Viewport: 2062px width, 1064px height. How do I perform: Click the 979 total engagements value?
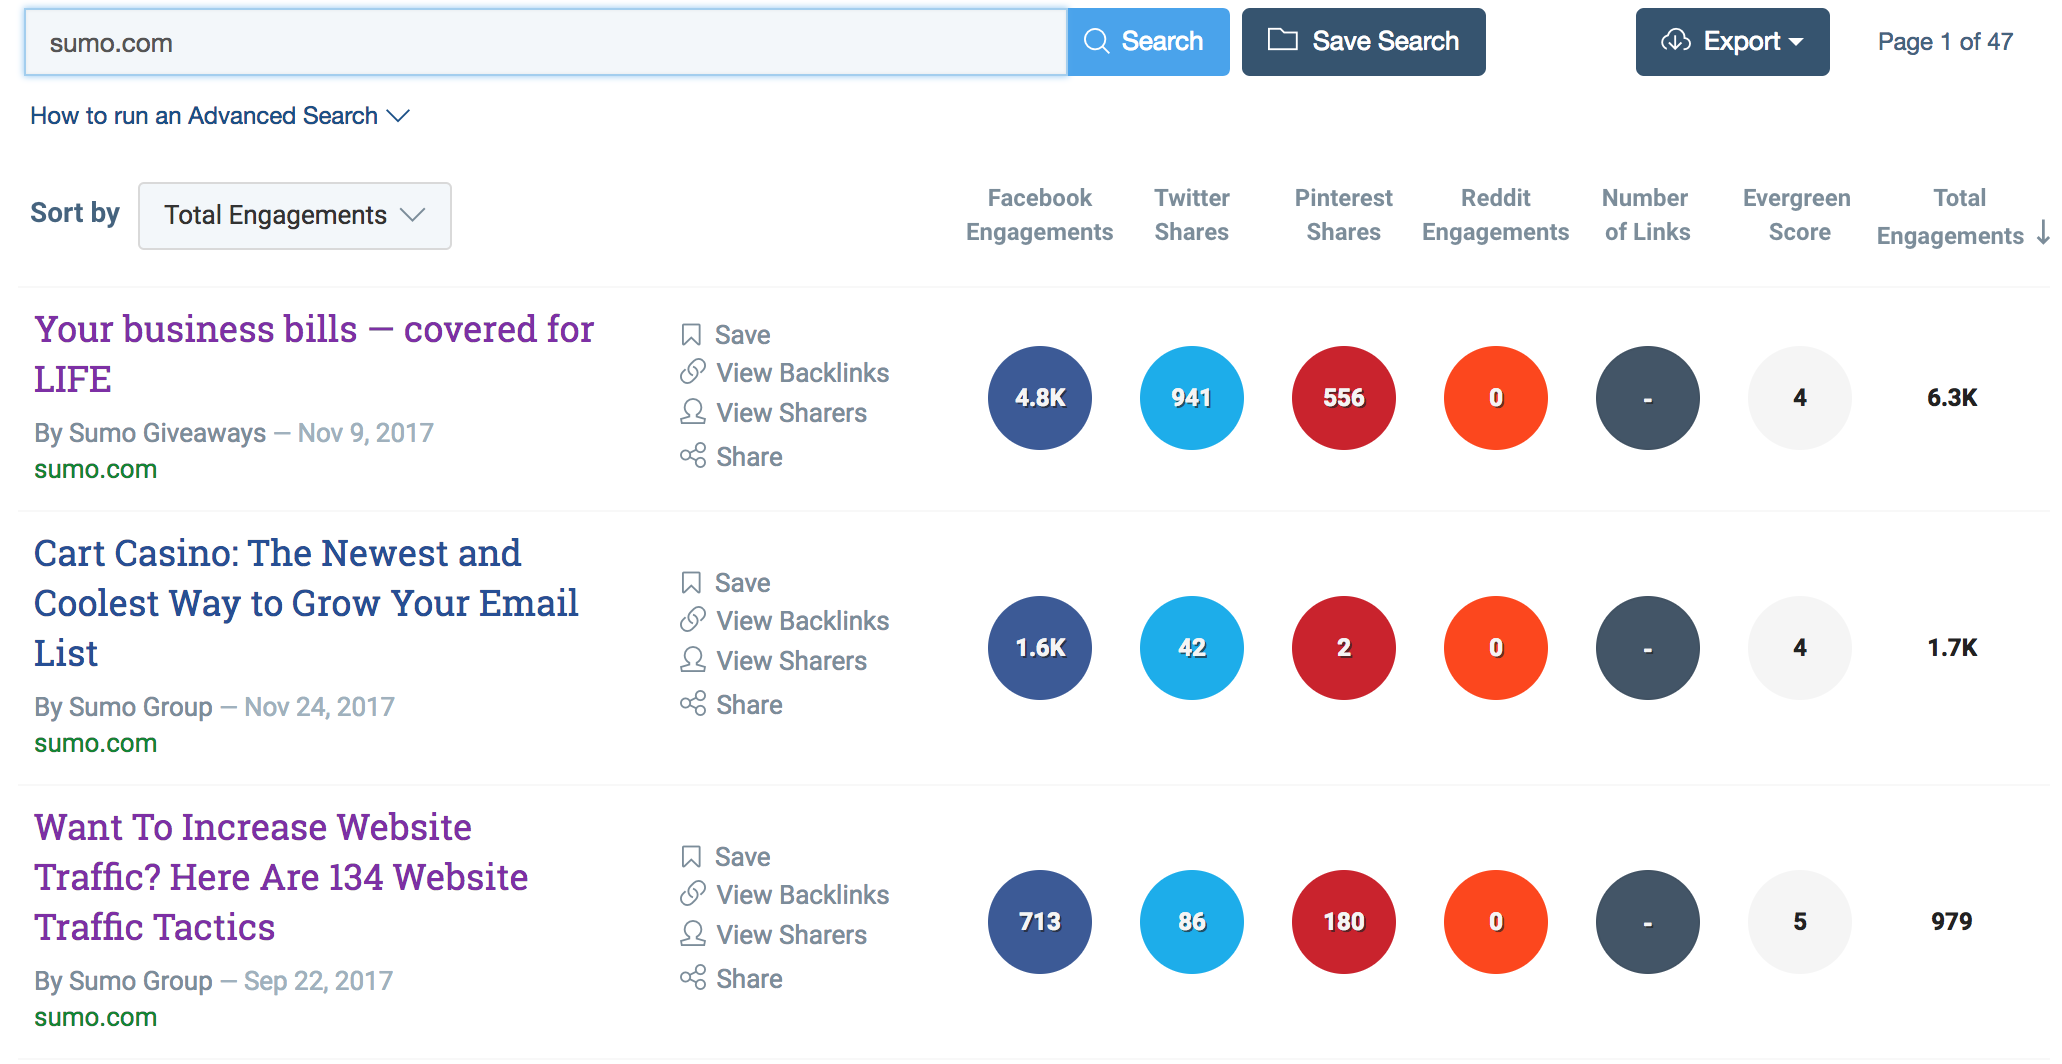click(1952, 922)
